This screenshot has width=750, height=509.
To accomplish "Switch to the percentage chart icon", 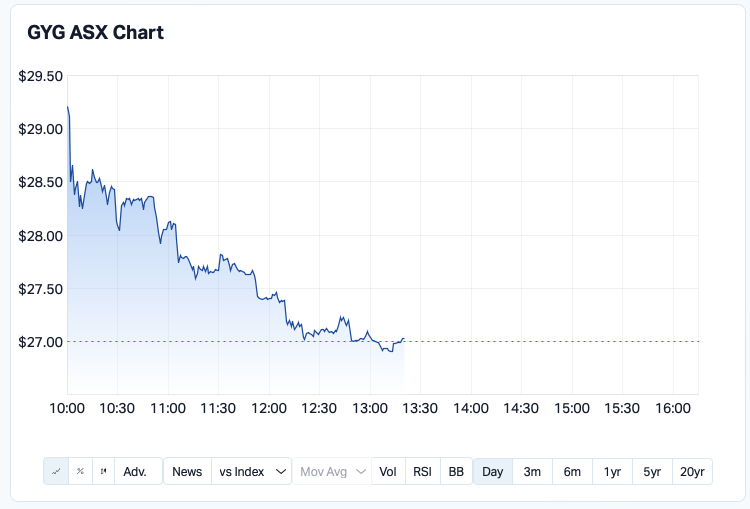I will [x=79, y=471].
